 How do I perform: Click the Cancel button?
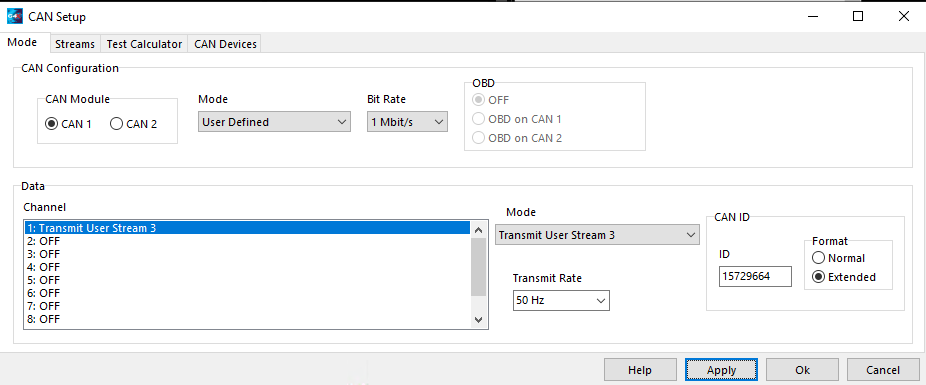coord(883,370)
